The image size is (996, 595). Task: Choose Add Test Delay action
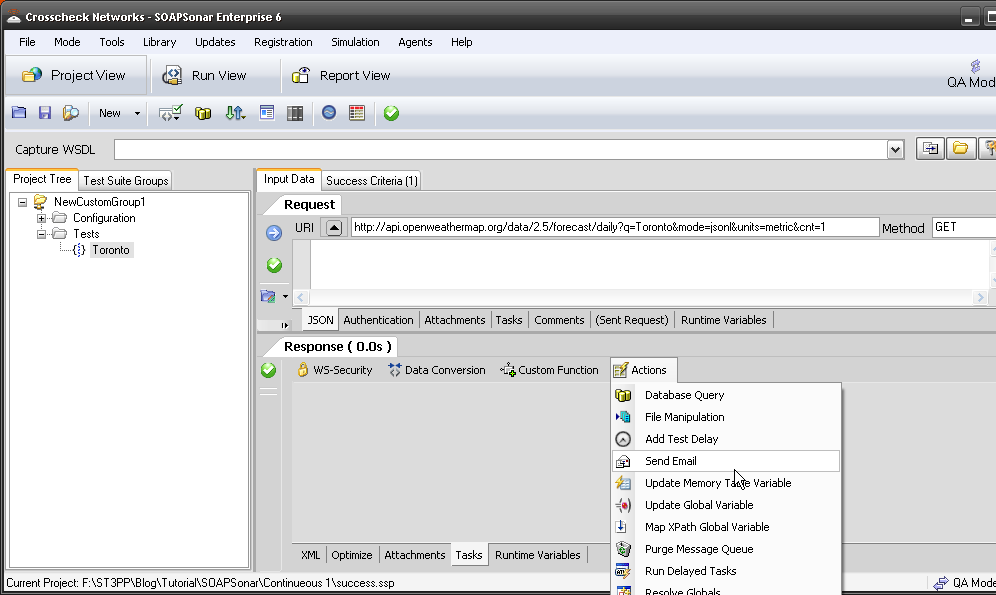pos(726,439)
